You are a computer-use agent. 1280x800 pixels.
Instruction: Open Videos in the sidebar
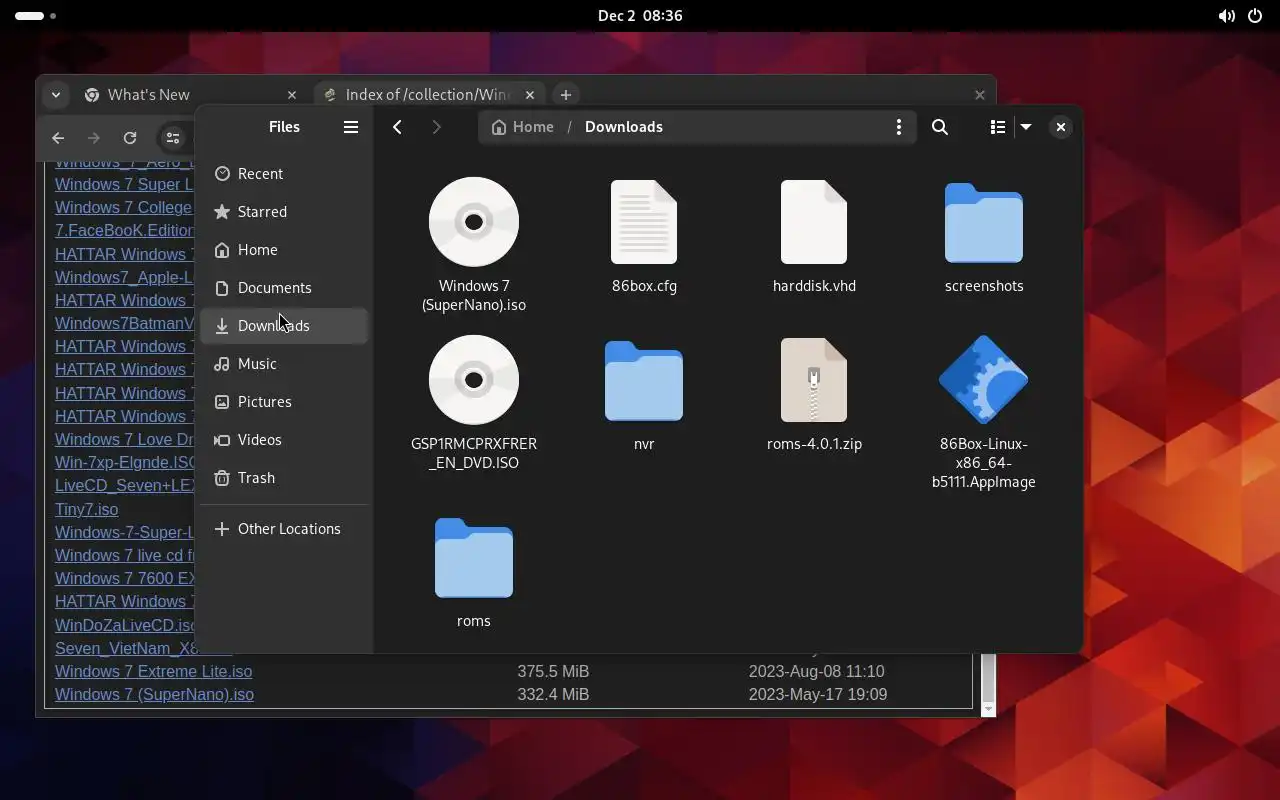pyautogui.click(x=284, y=440)
